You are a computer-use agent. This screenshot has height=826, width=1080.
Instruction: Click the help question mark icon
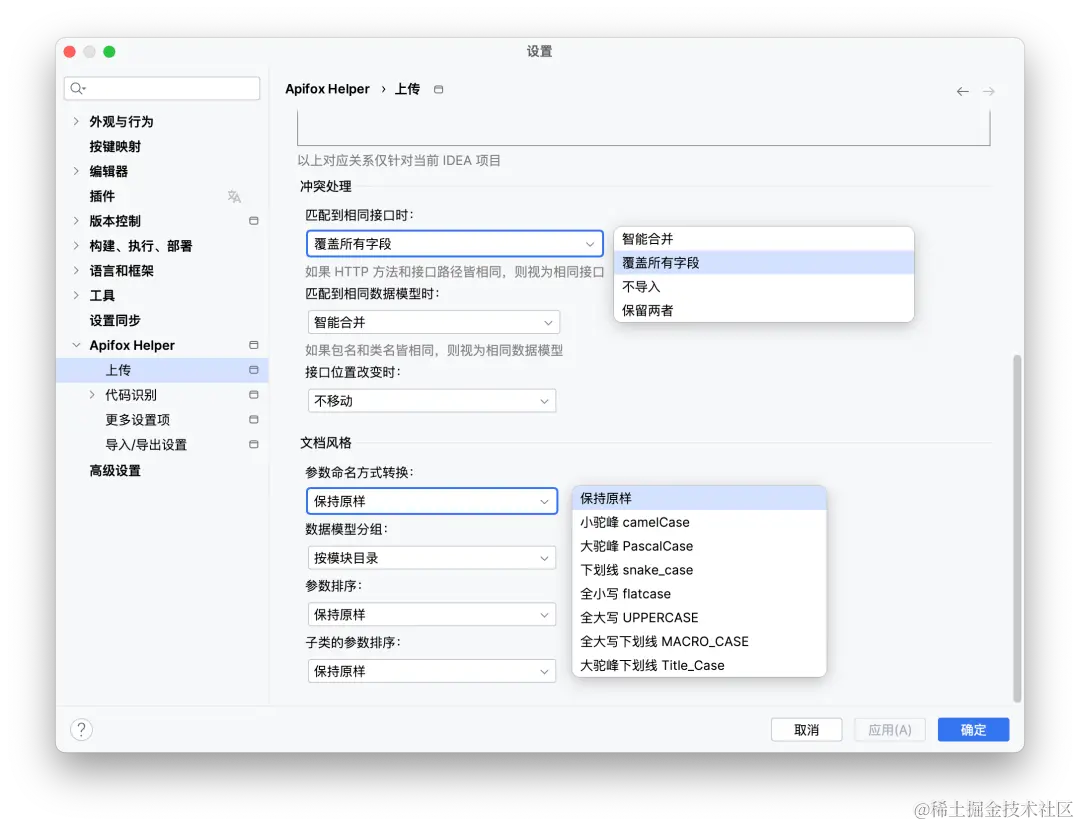click(81, 729)
